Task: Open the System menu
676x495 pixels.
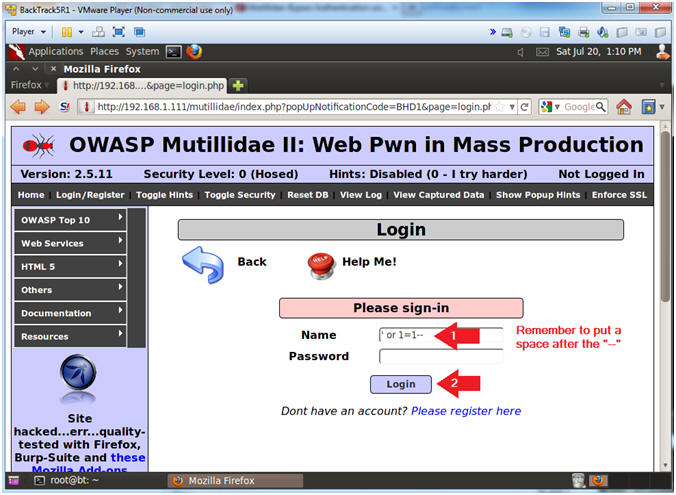Action: 142,52
